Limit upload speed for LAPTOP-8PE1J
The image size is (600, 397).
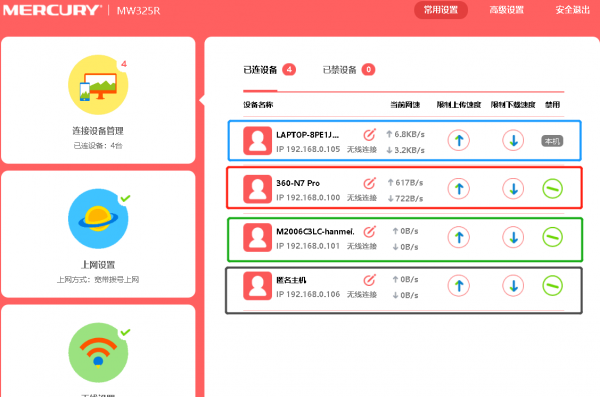click(x=458, y=141)
